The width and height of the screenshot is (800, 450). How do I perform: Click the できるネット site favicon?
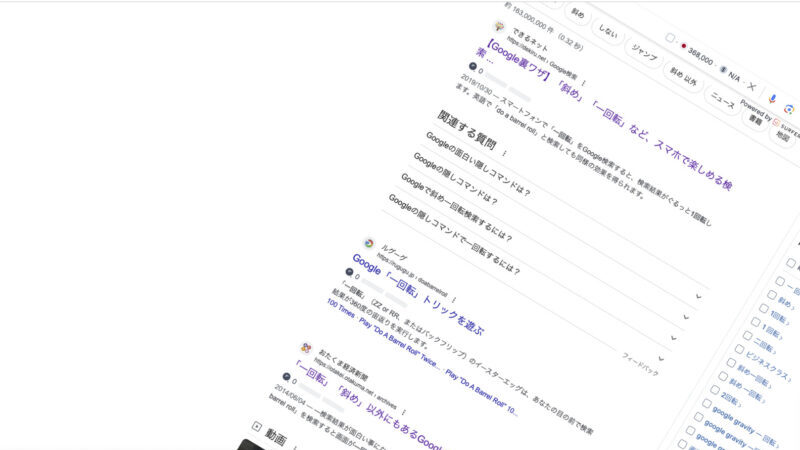point(499,26)
